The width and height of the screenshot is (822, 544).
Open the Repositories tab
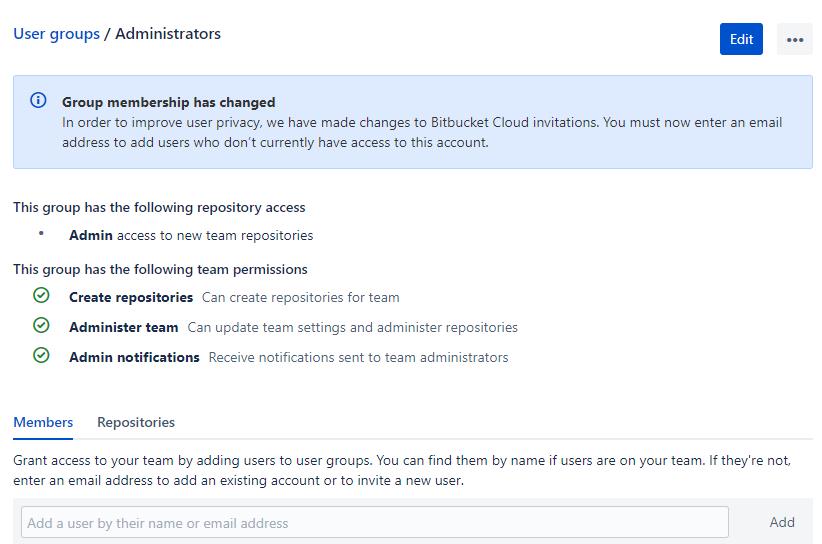tap(136, 422)
